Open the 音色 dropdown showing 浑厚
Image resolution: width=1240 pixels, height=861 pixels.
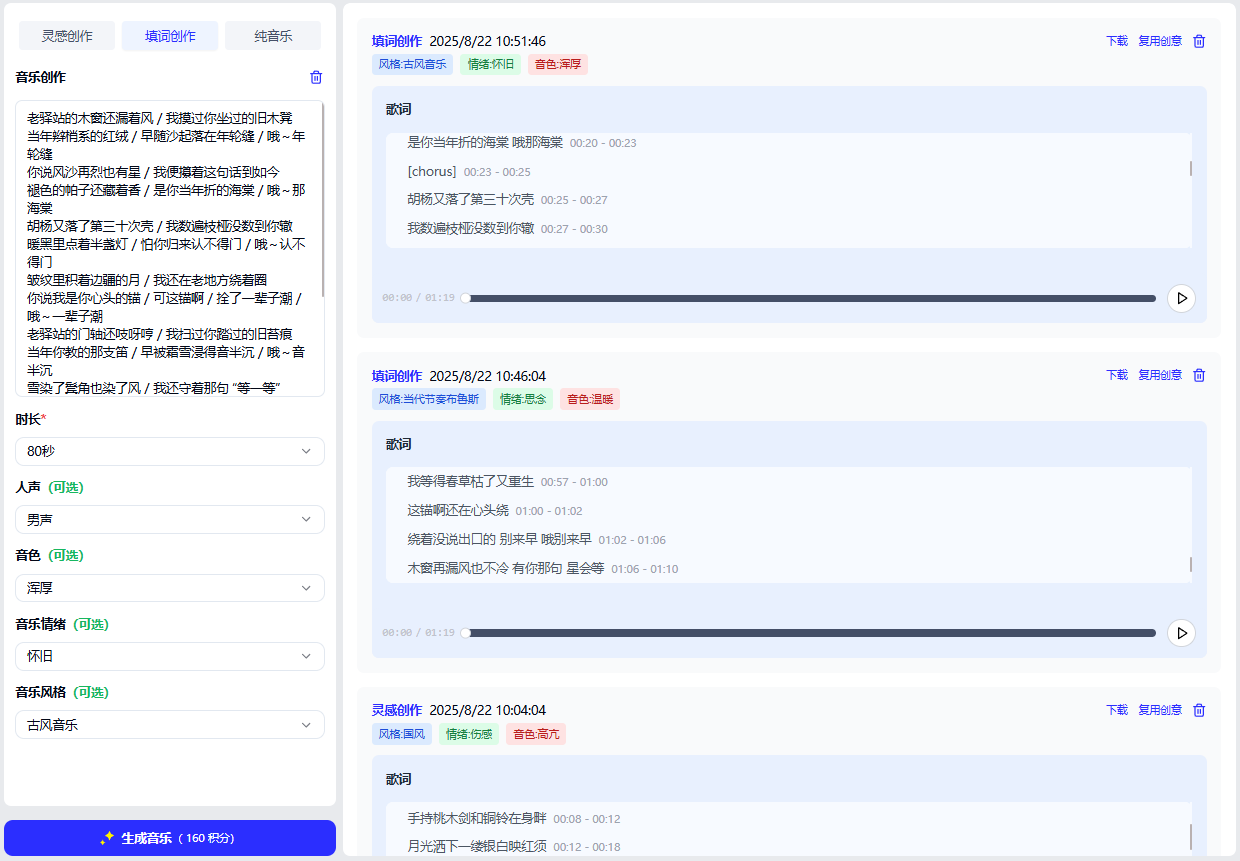point(170,588)
